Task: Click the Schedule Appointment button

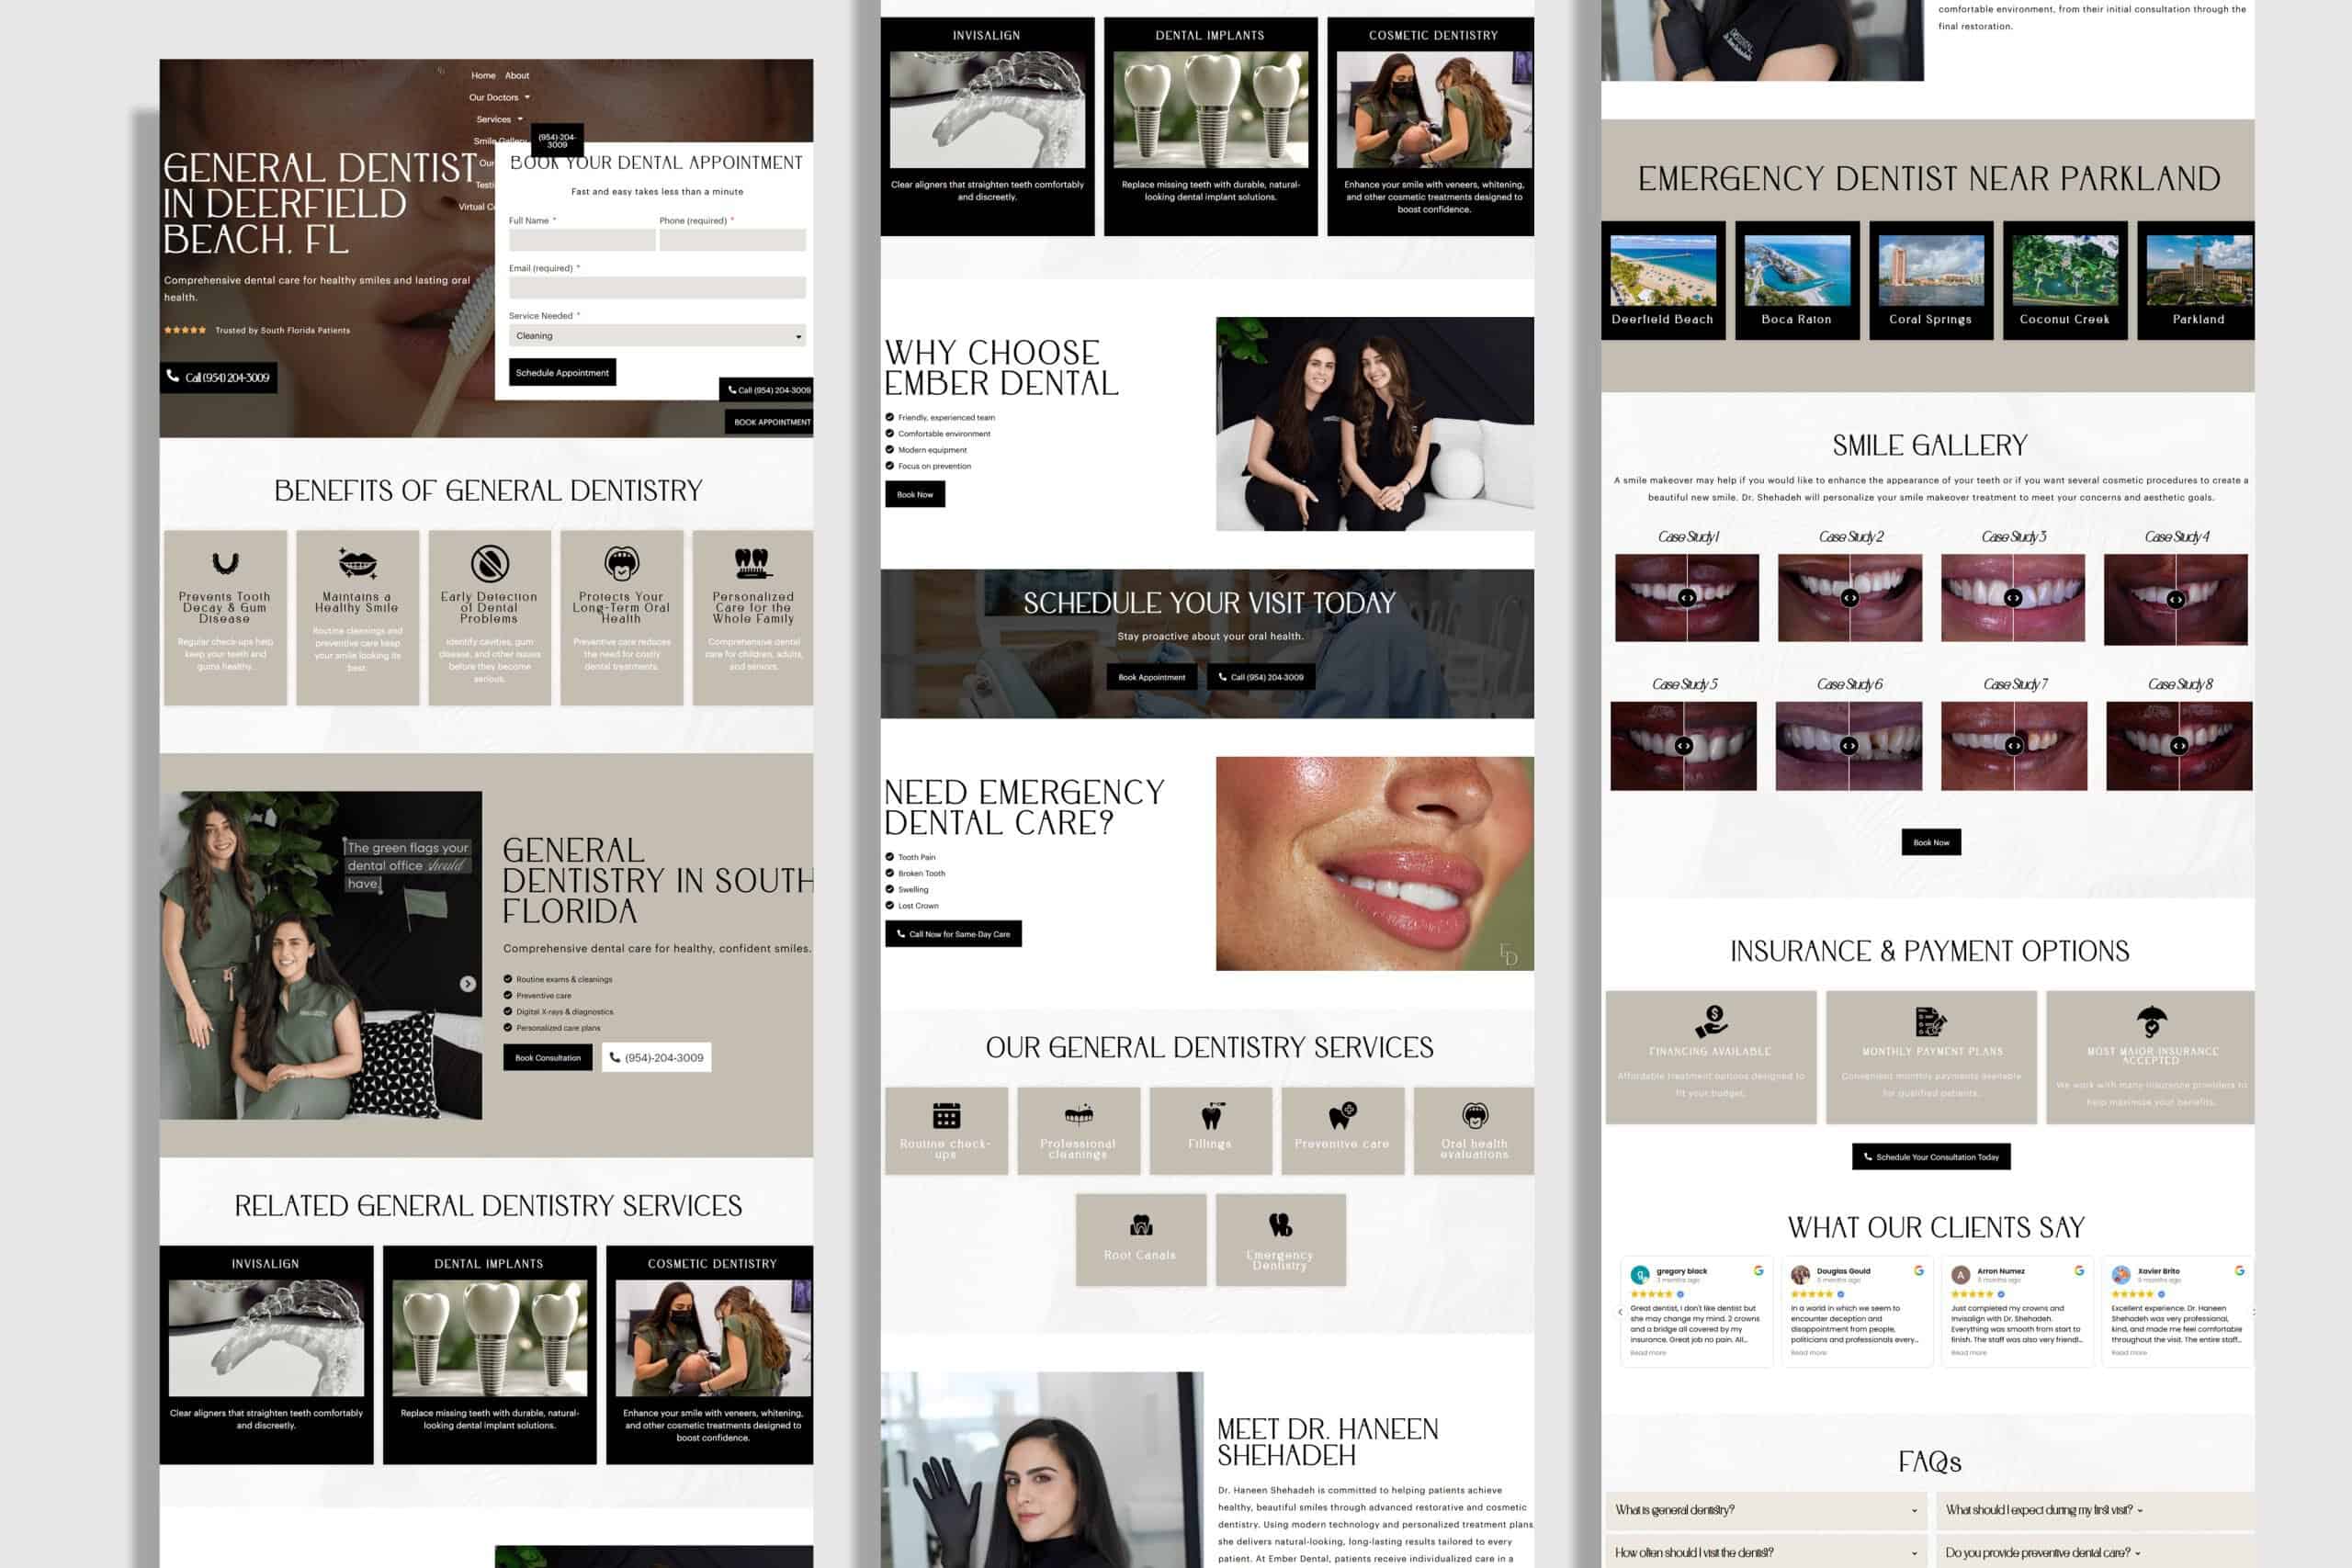Action: click(562, 372)
